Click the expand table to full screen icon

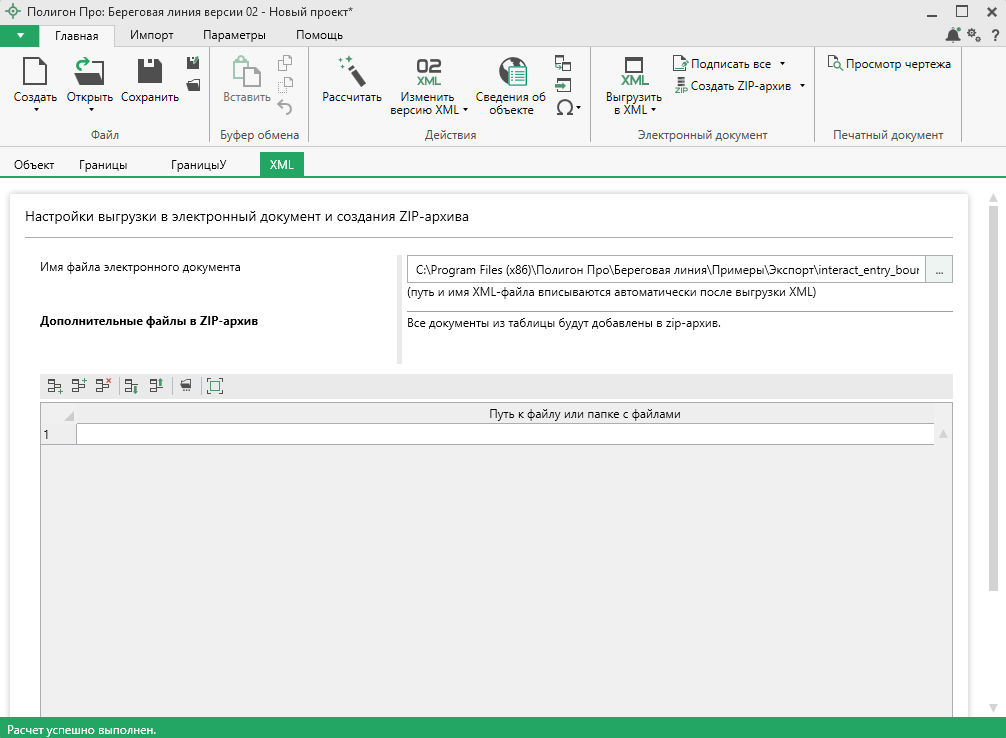pyautogui.click(x=214, y=385)
